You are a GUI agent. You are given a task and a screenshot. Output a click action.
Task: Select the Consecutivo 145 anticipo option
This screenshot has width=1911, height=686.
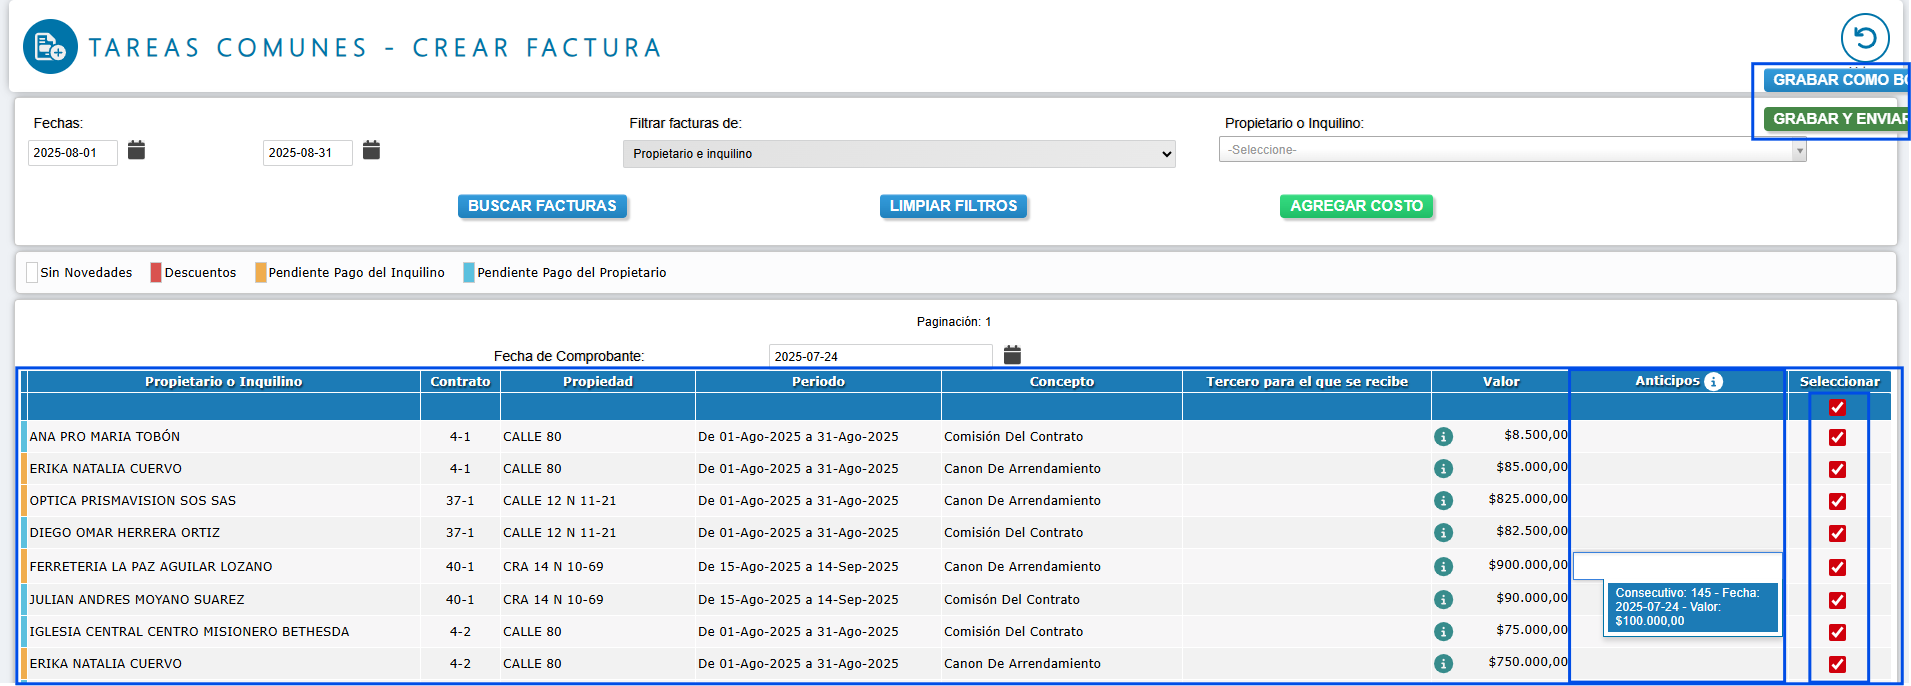(1690, 607)
